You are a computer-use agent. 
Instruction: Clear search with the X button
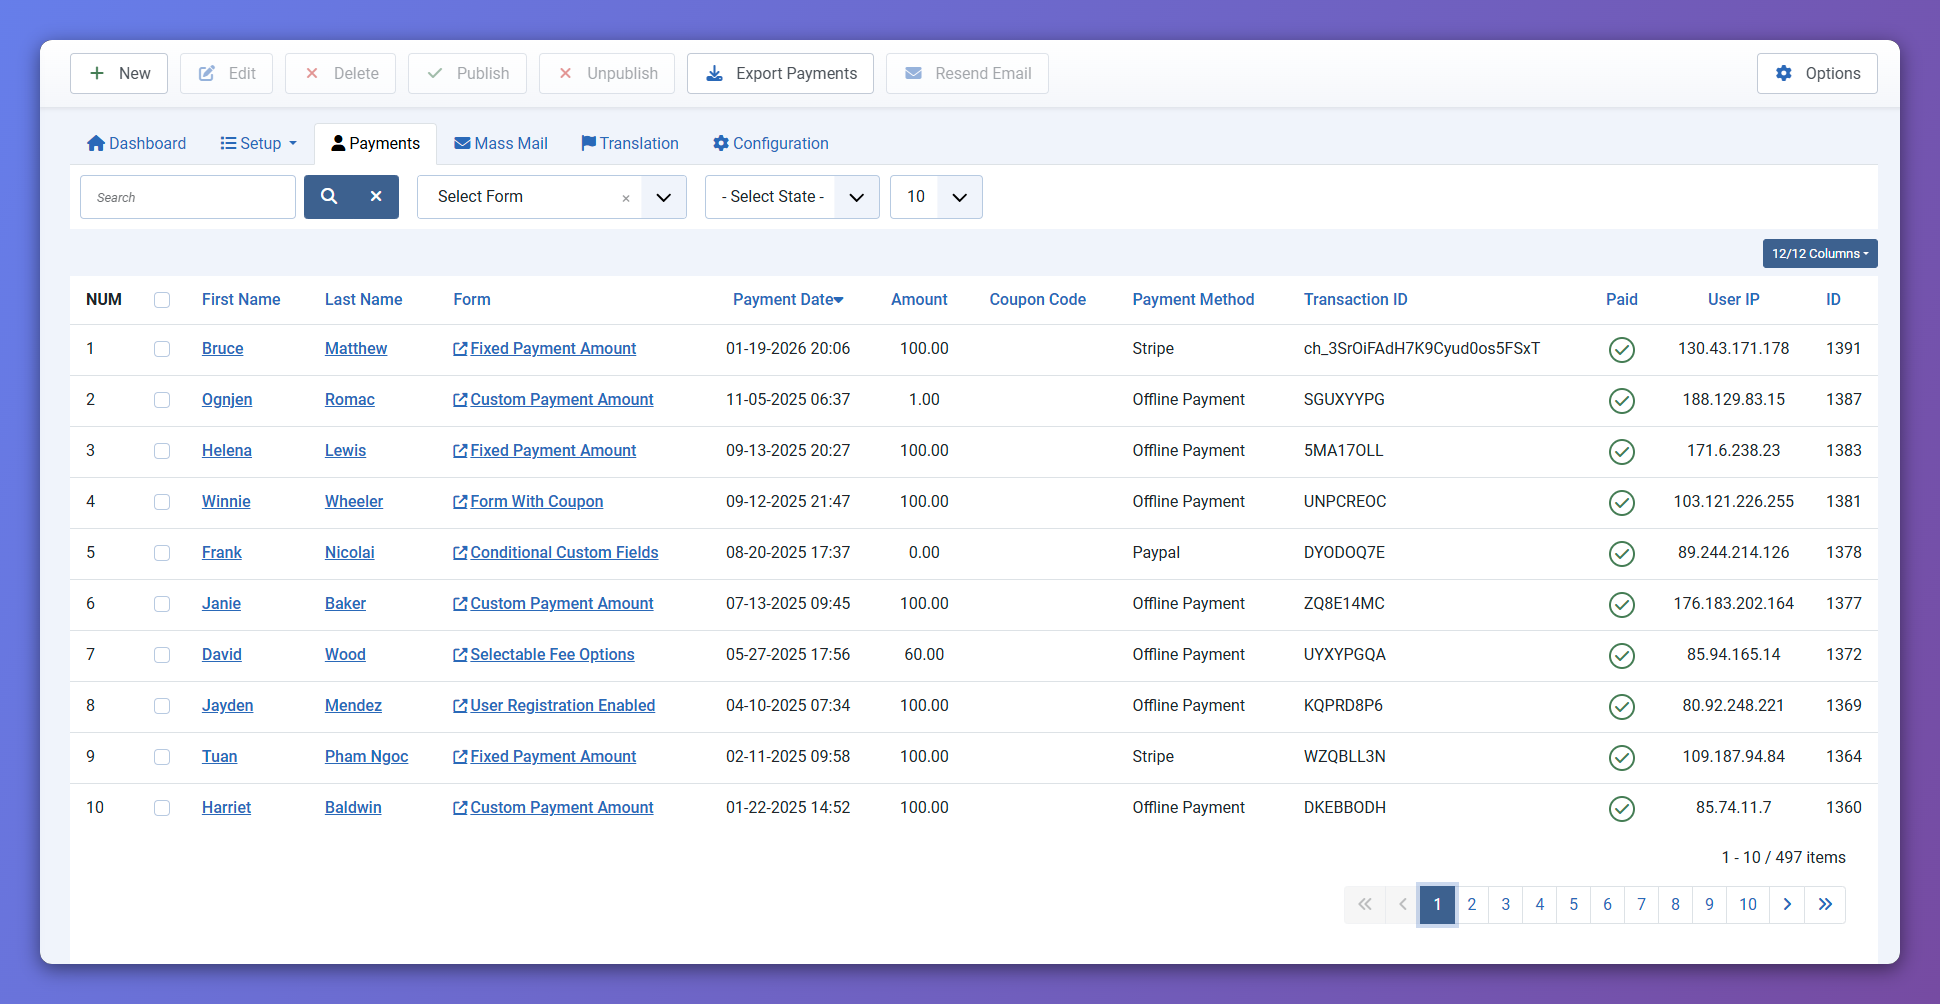376,197
